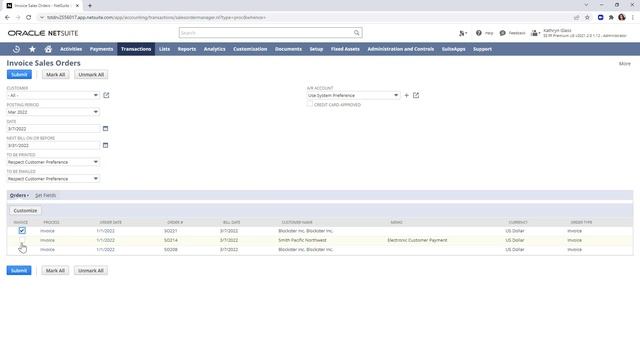Open Administration and Controls menu
Screen dimensions: 640x360
tap(401, 49)
